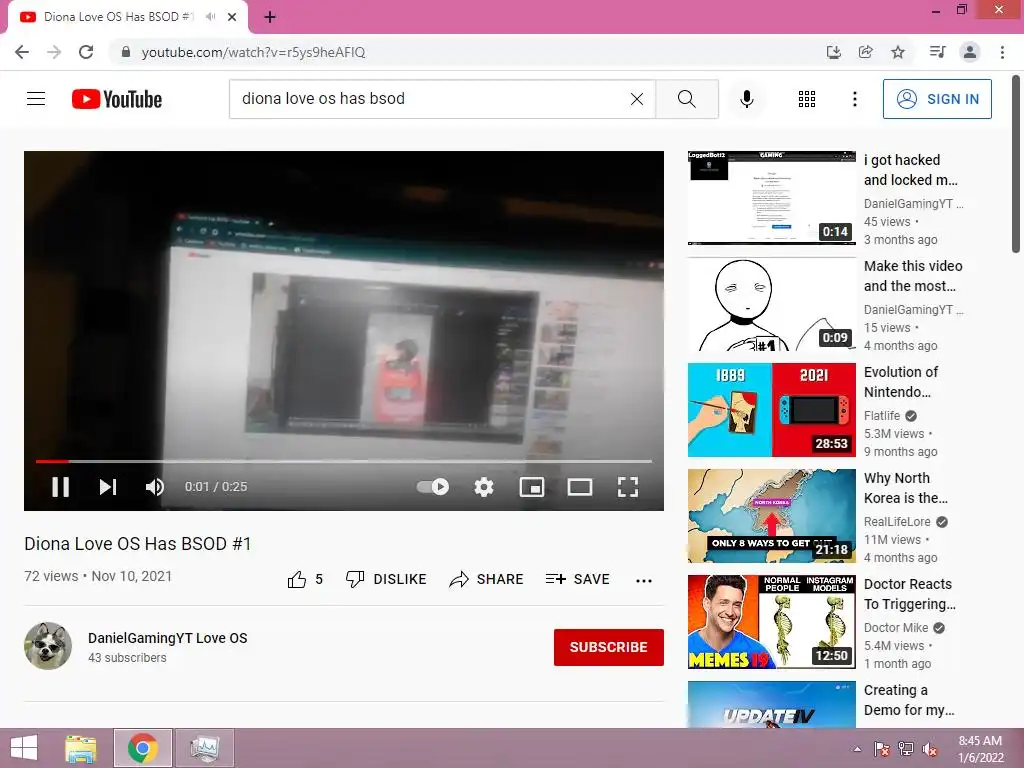
Task: Open network tray icon
Action: (x=906, y=749)
